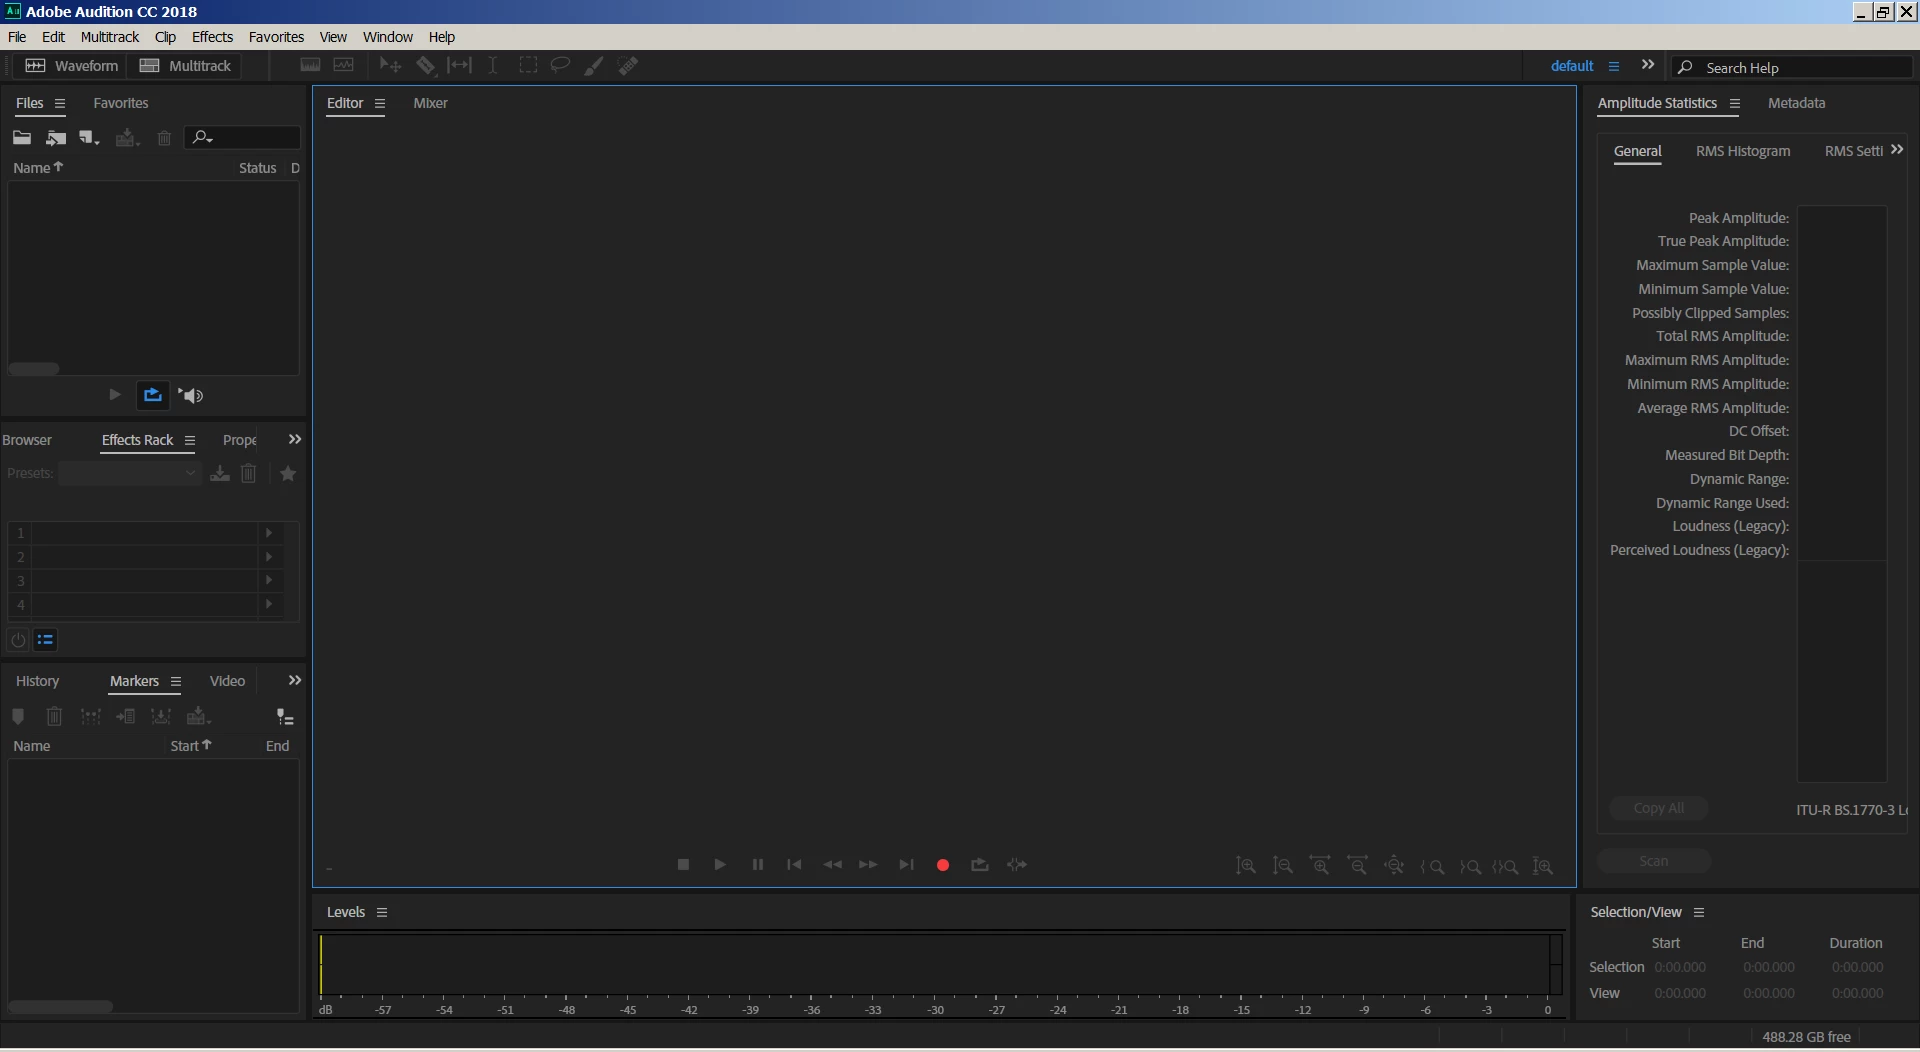
Task: Toggle the effects rack list view
Action: point(46,640)
